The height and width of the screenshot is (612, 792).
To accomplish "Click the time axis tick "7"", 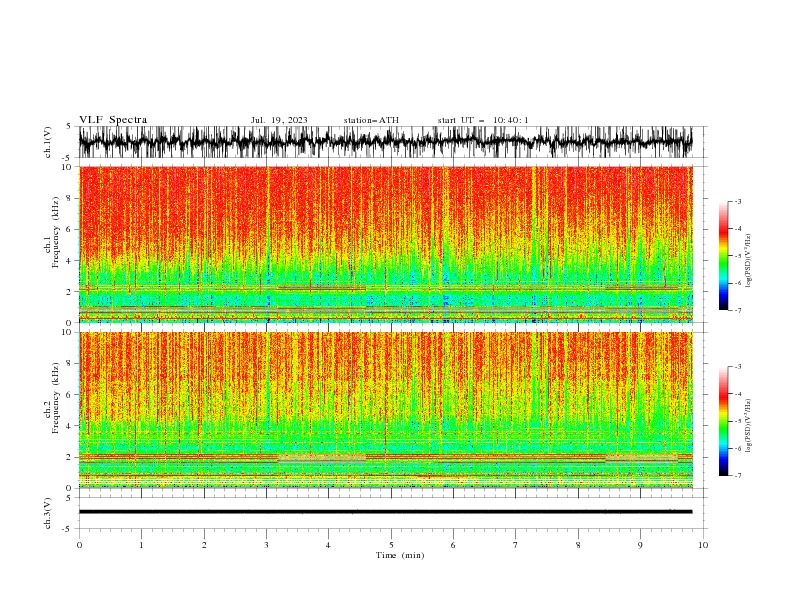I will click(516, 545).
